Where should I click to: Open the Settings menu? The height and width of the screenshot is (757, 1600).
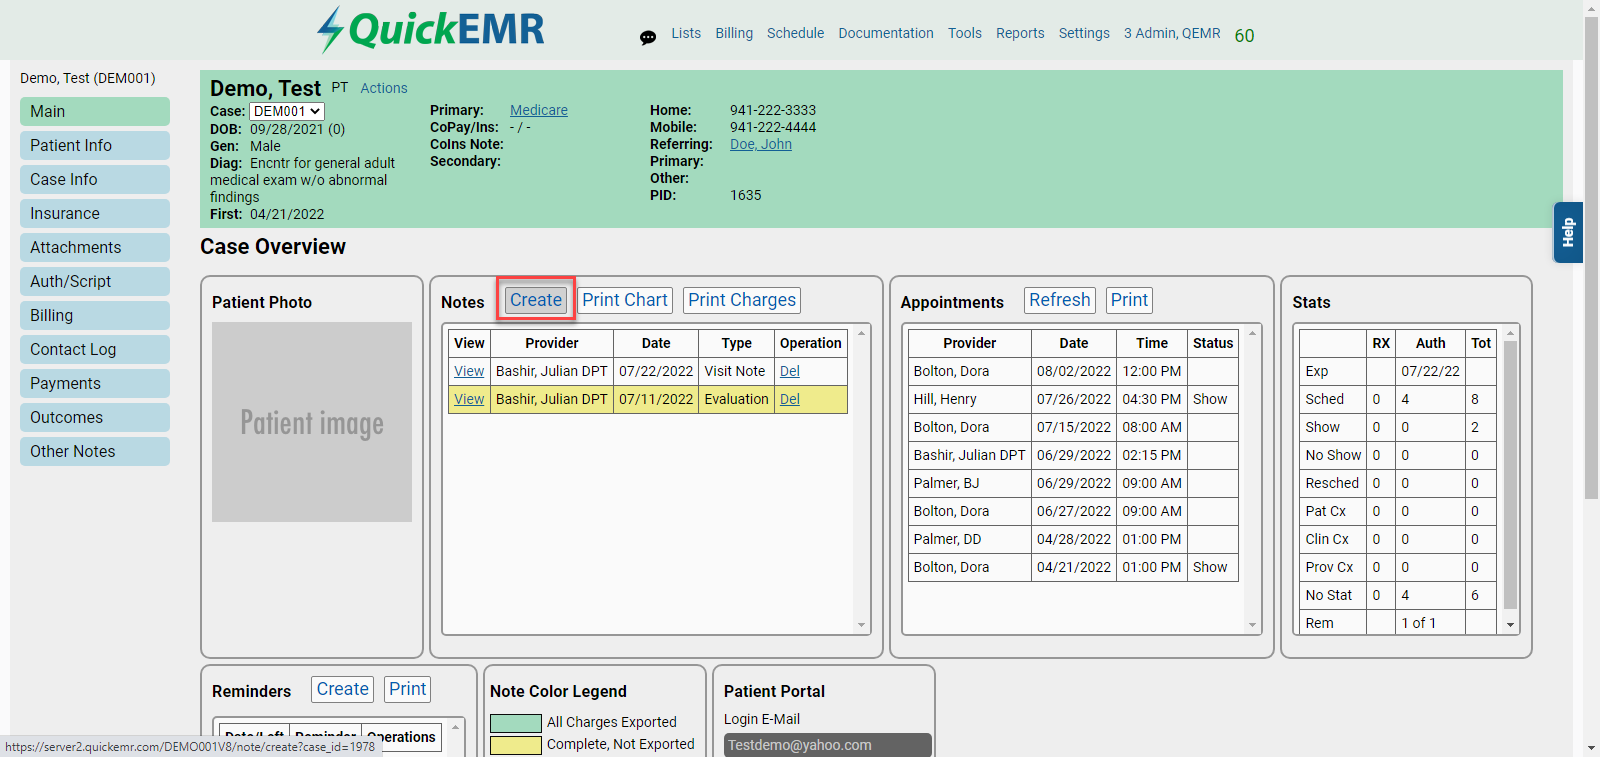(x=1084, y=33)
